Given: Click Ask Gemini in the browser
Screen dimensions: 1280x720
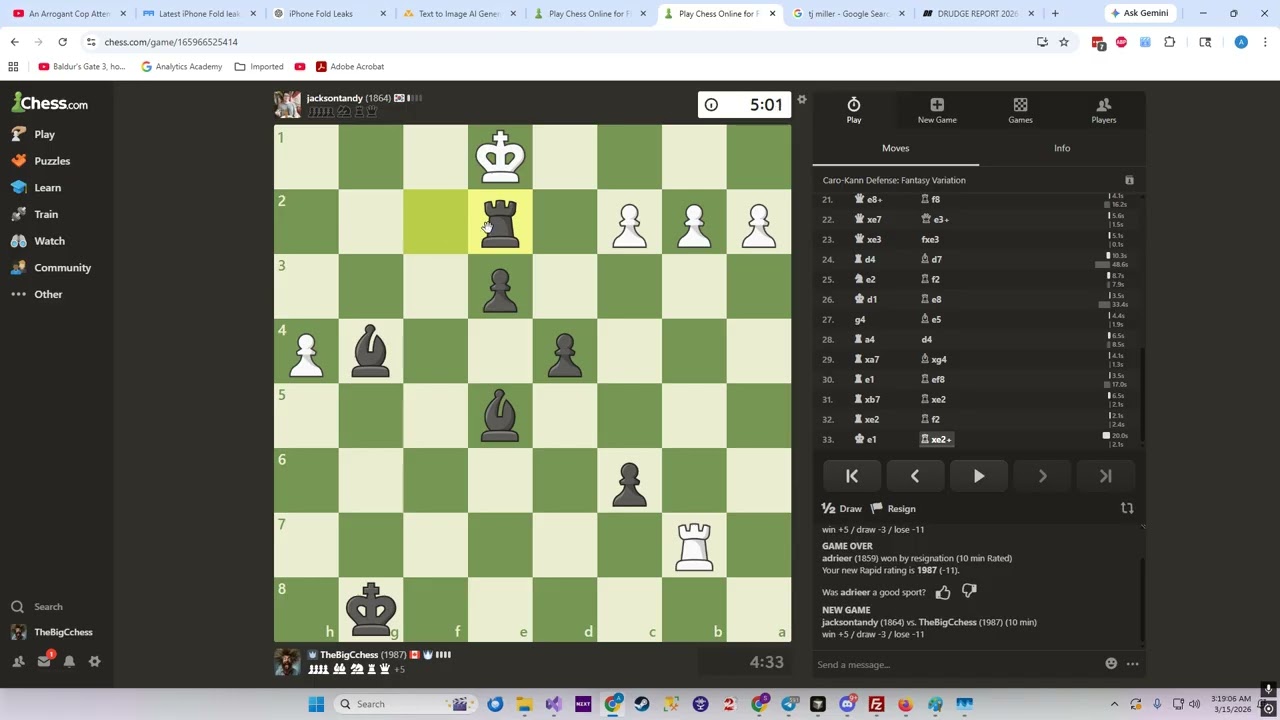Looking at the screenshot, I should tap(1138, 14).
